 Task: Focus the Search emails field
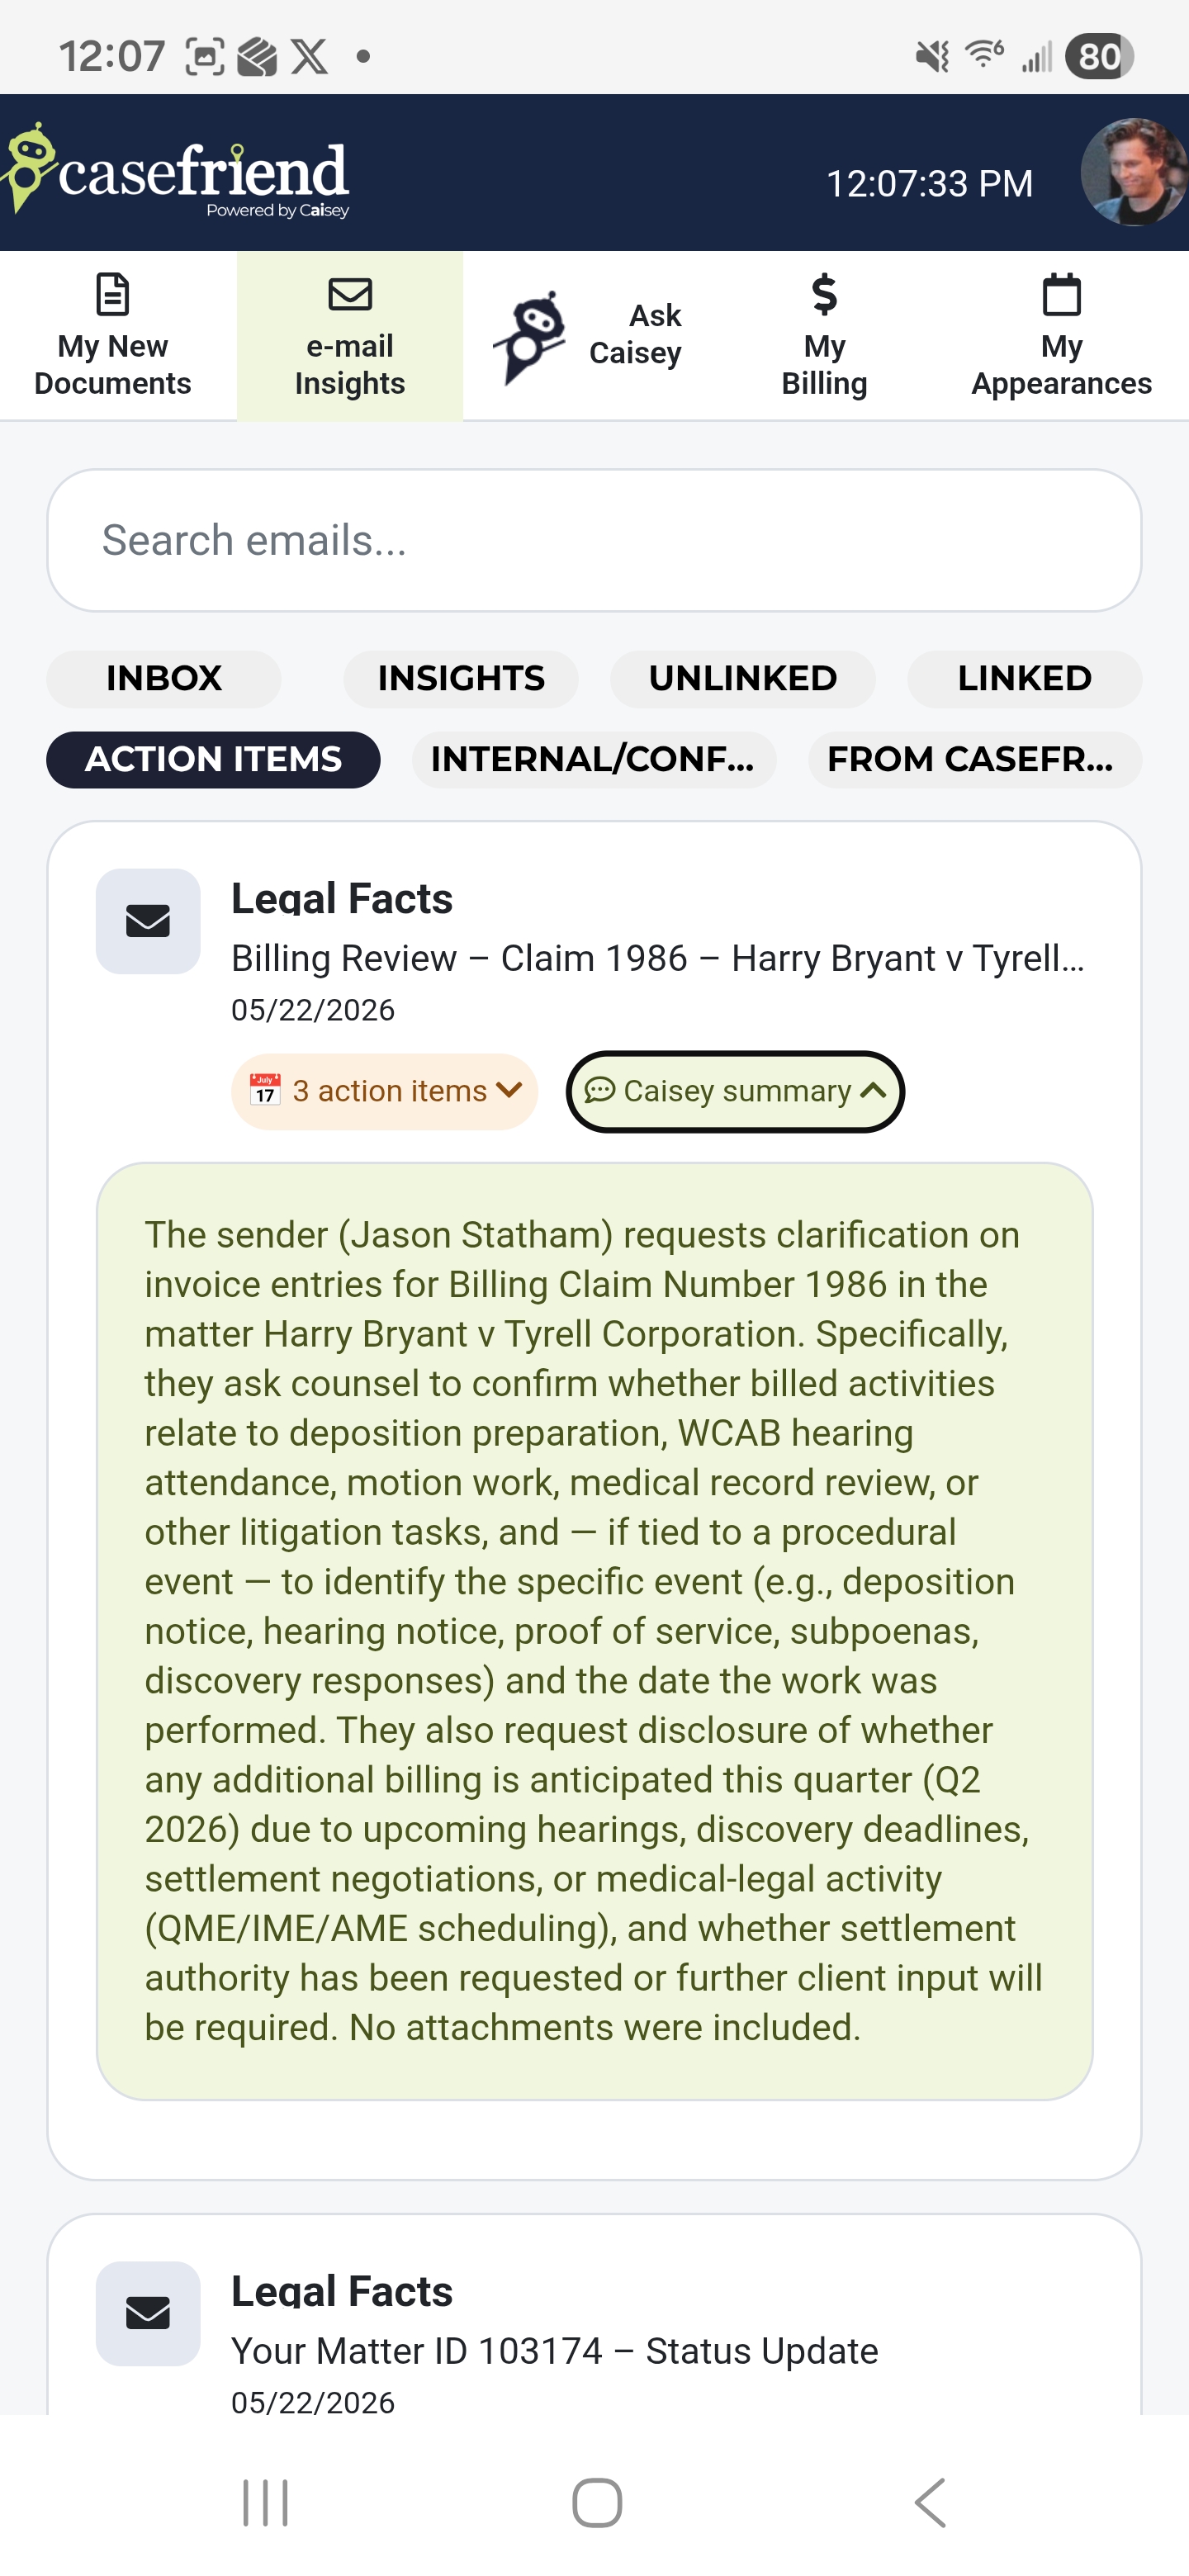click(594, 540)
